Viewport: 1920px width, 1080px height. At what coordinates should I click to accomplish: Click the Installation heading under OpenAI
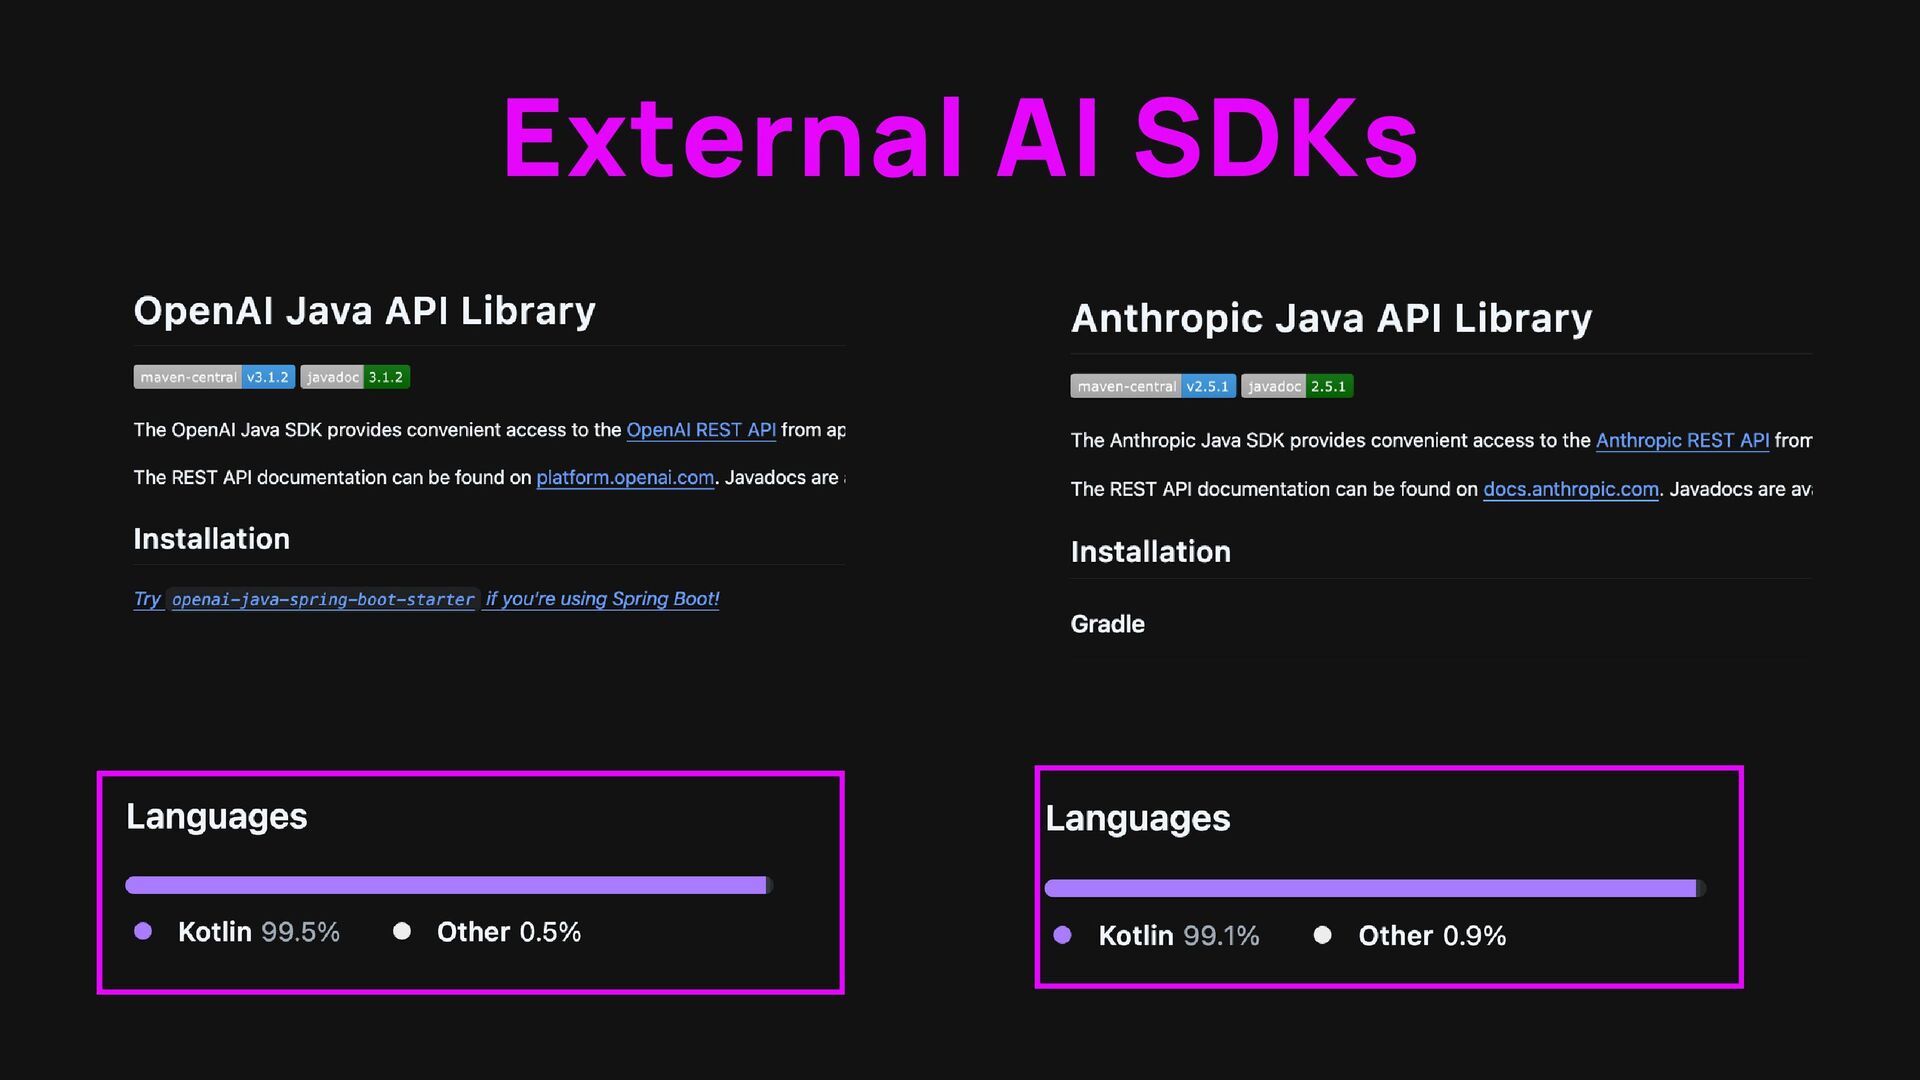[212, 539]
